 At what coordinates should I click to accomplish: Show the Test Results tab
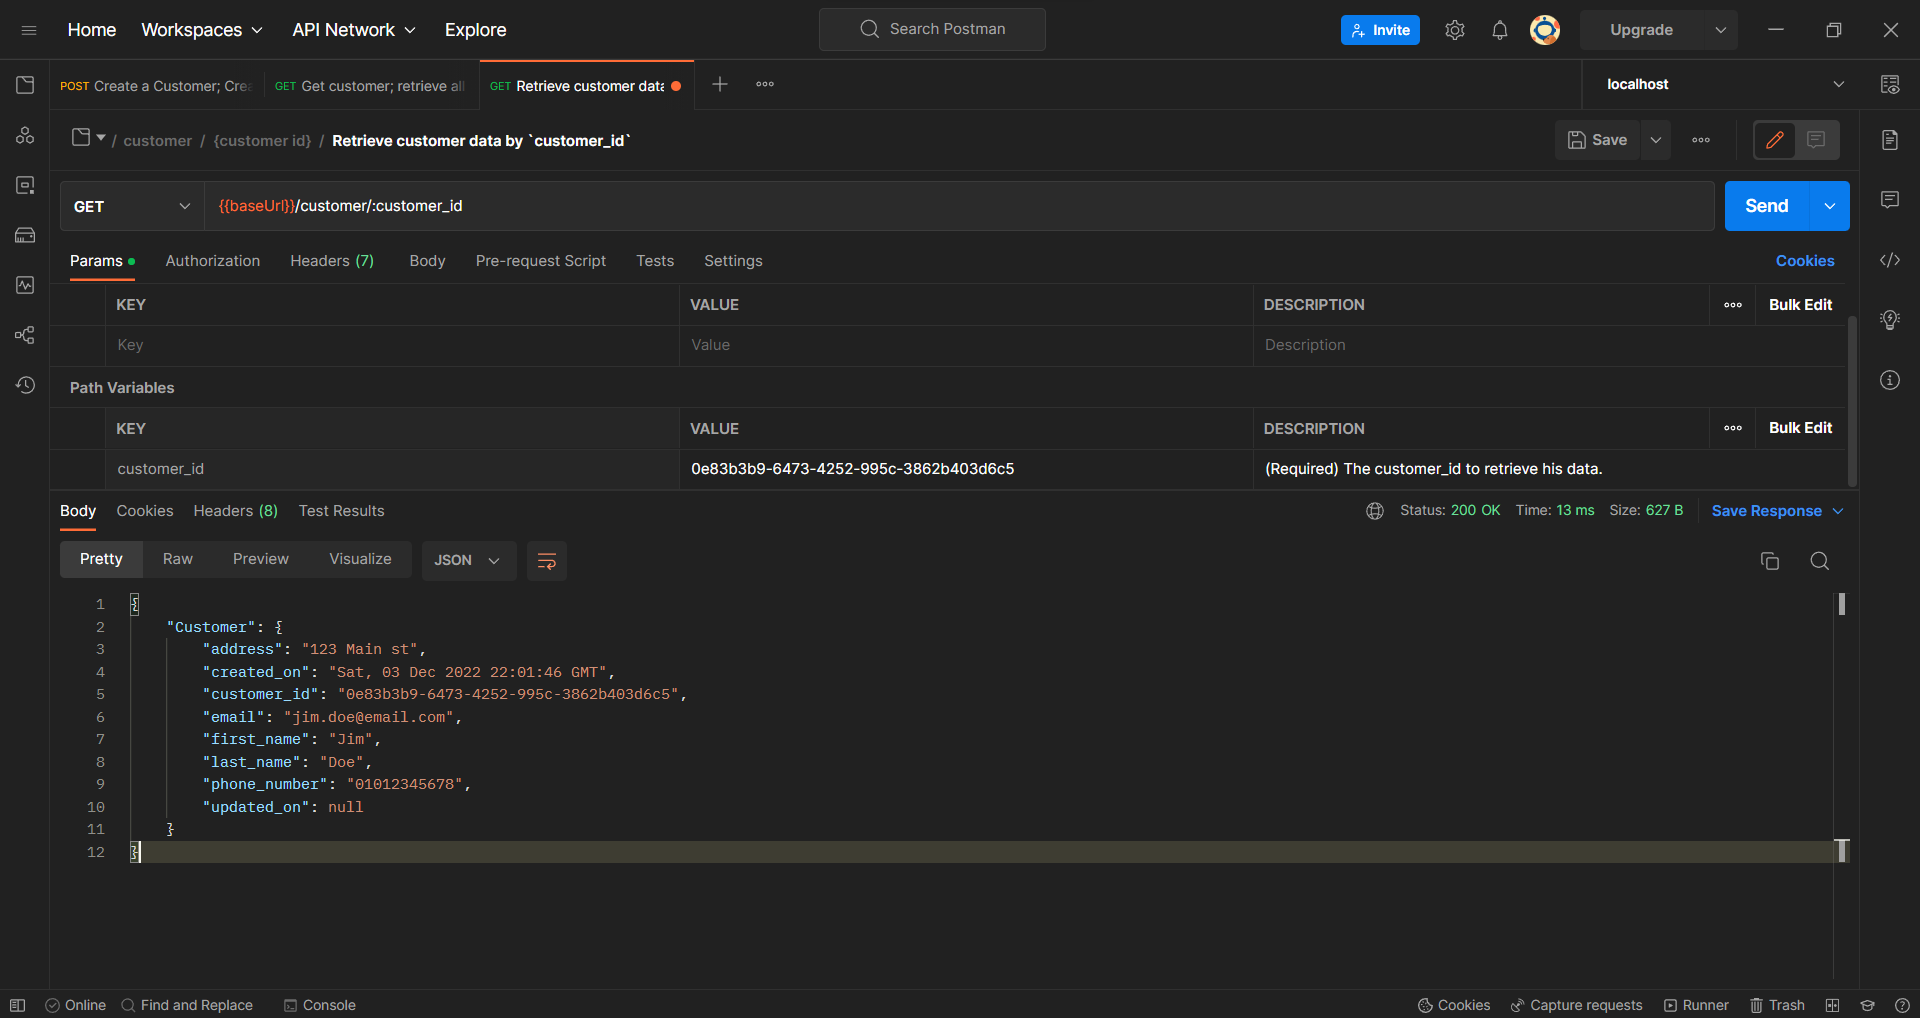tap(342, 511)
